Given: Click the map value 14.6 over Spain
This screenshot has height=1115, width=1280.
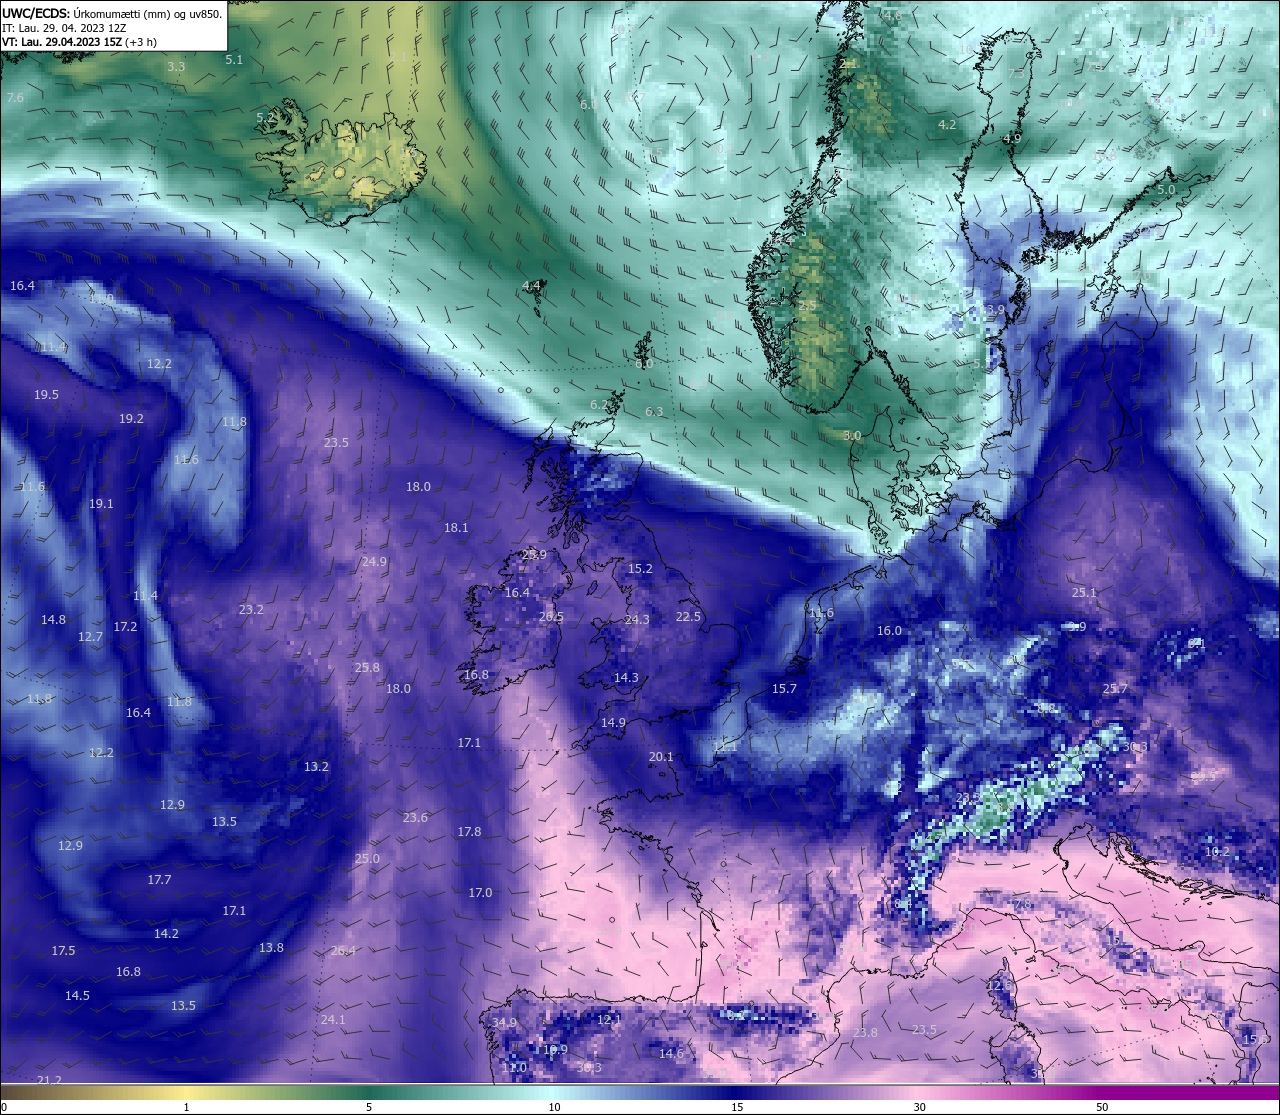Looking at the screenshot, I should 671,1054.
